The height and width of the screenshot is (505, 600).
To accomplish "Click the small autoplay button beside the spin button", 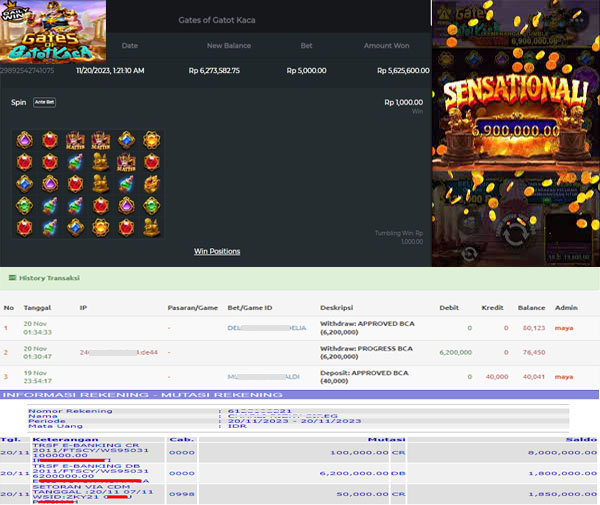I will 469,253.
